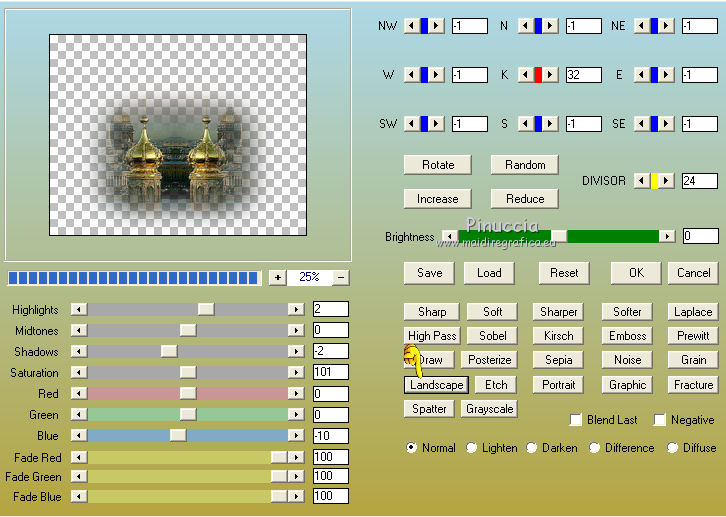The width and height of the screenshot is (726, 517).
Task: Click Highlights slider left arrow
Action: pyautogui.click(x=79, y=309)
